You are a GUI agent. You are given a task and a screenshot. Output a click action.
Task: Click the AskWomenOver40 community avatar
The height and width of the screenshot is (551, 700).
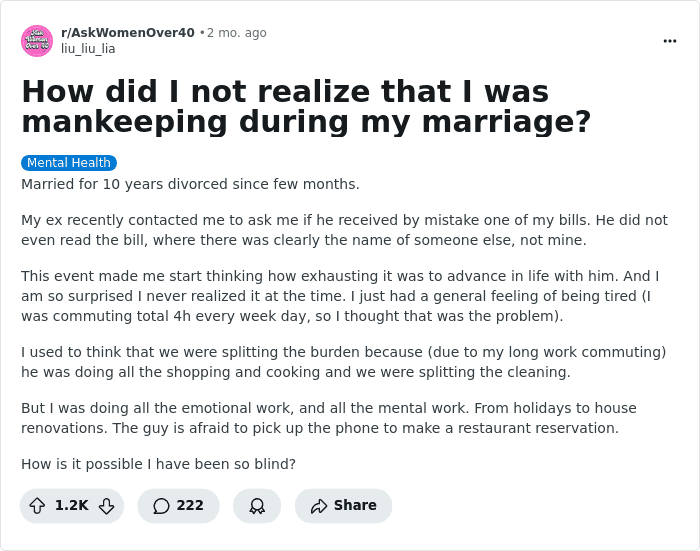pyautogui.click(x=37, y=41)
